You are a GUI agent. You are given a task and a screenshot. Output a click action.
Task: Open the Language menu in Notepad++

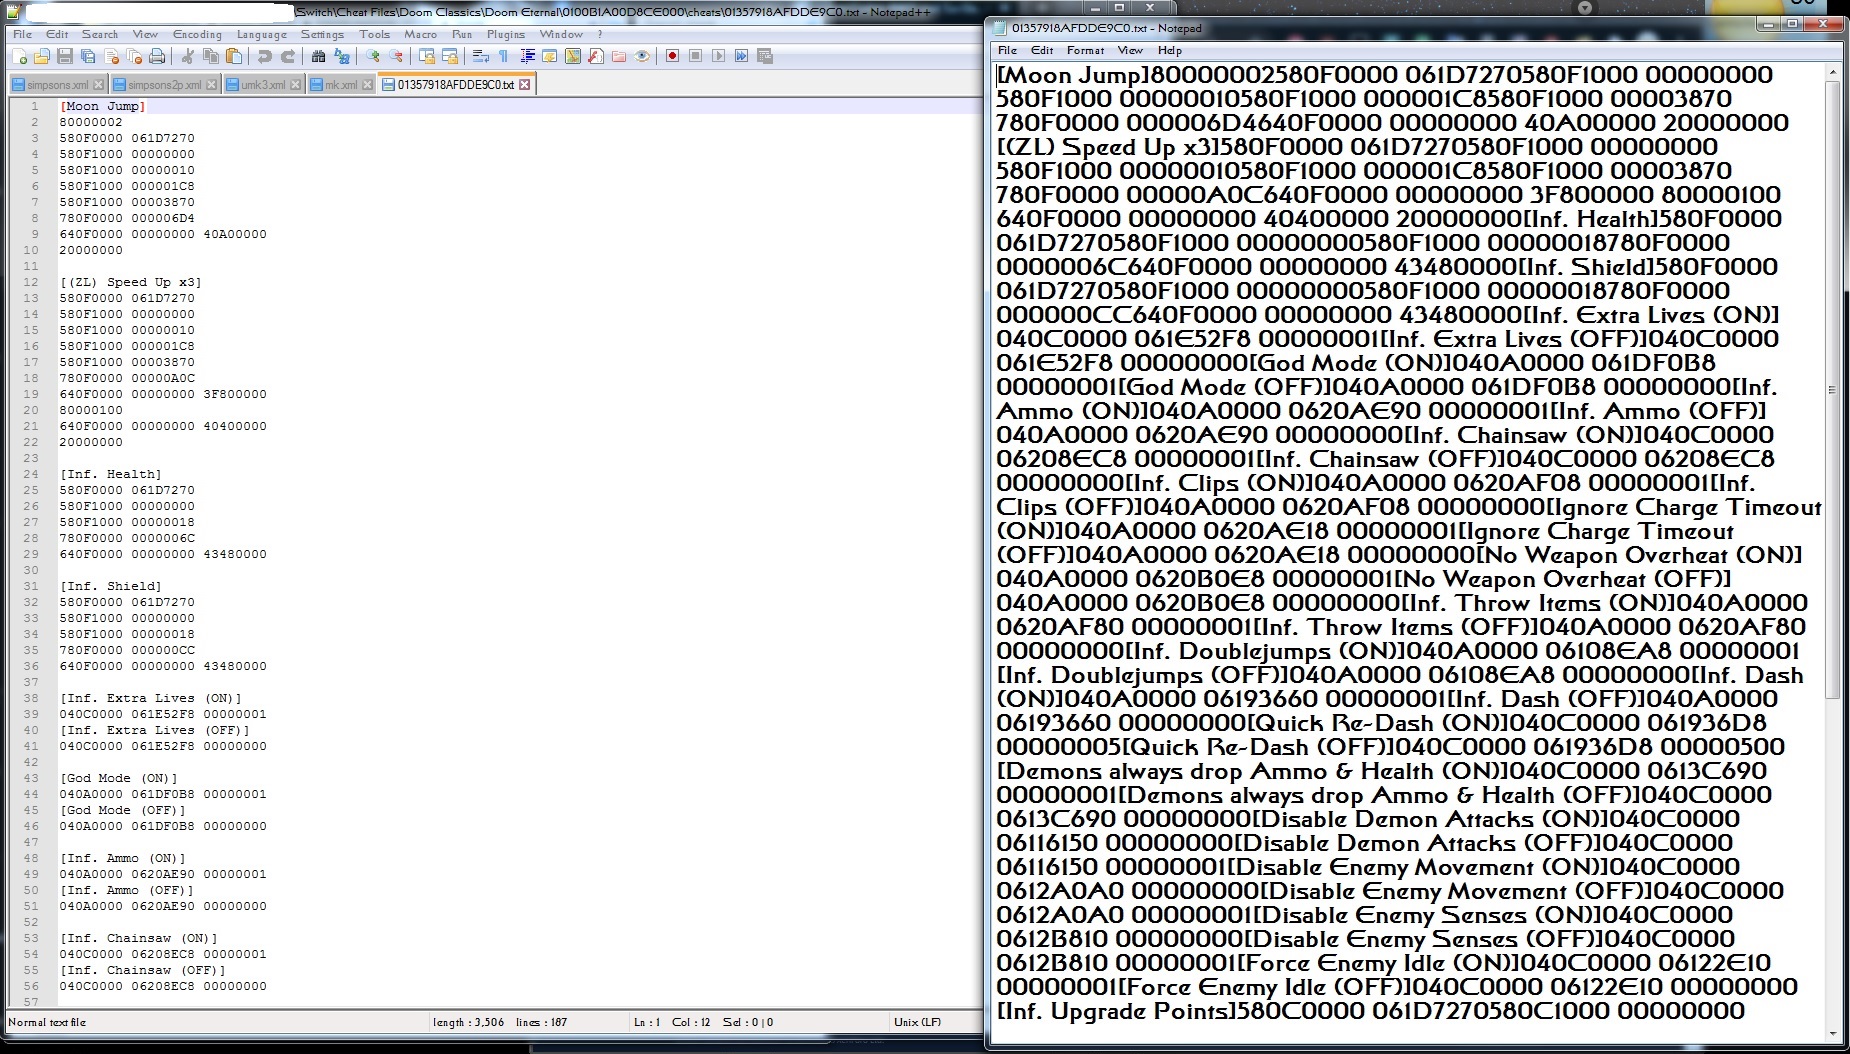tap(262, 34)
